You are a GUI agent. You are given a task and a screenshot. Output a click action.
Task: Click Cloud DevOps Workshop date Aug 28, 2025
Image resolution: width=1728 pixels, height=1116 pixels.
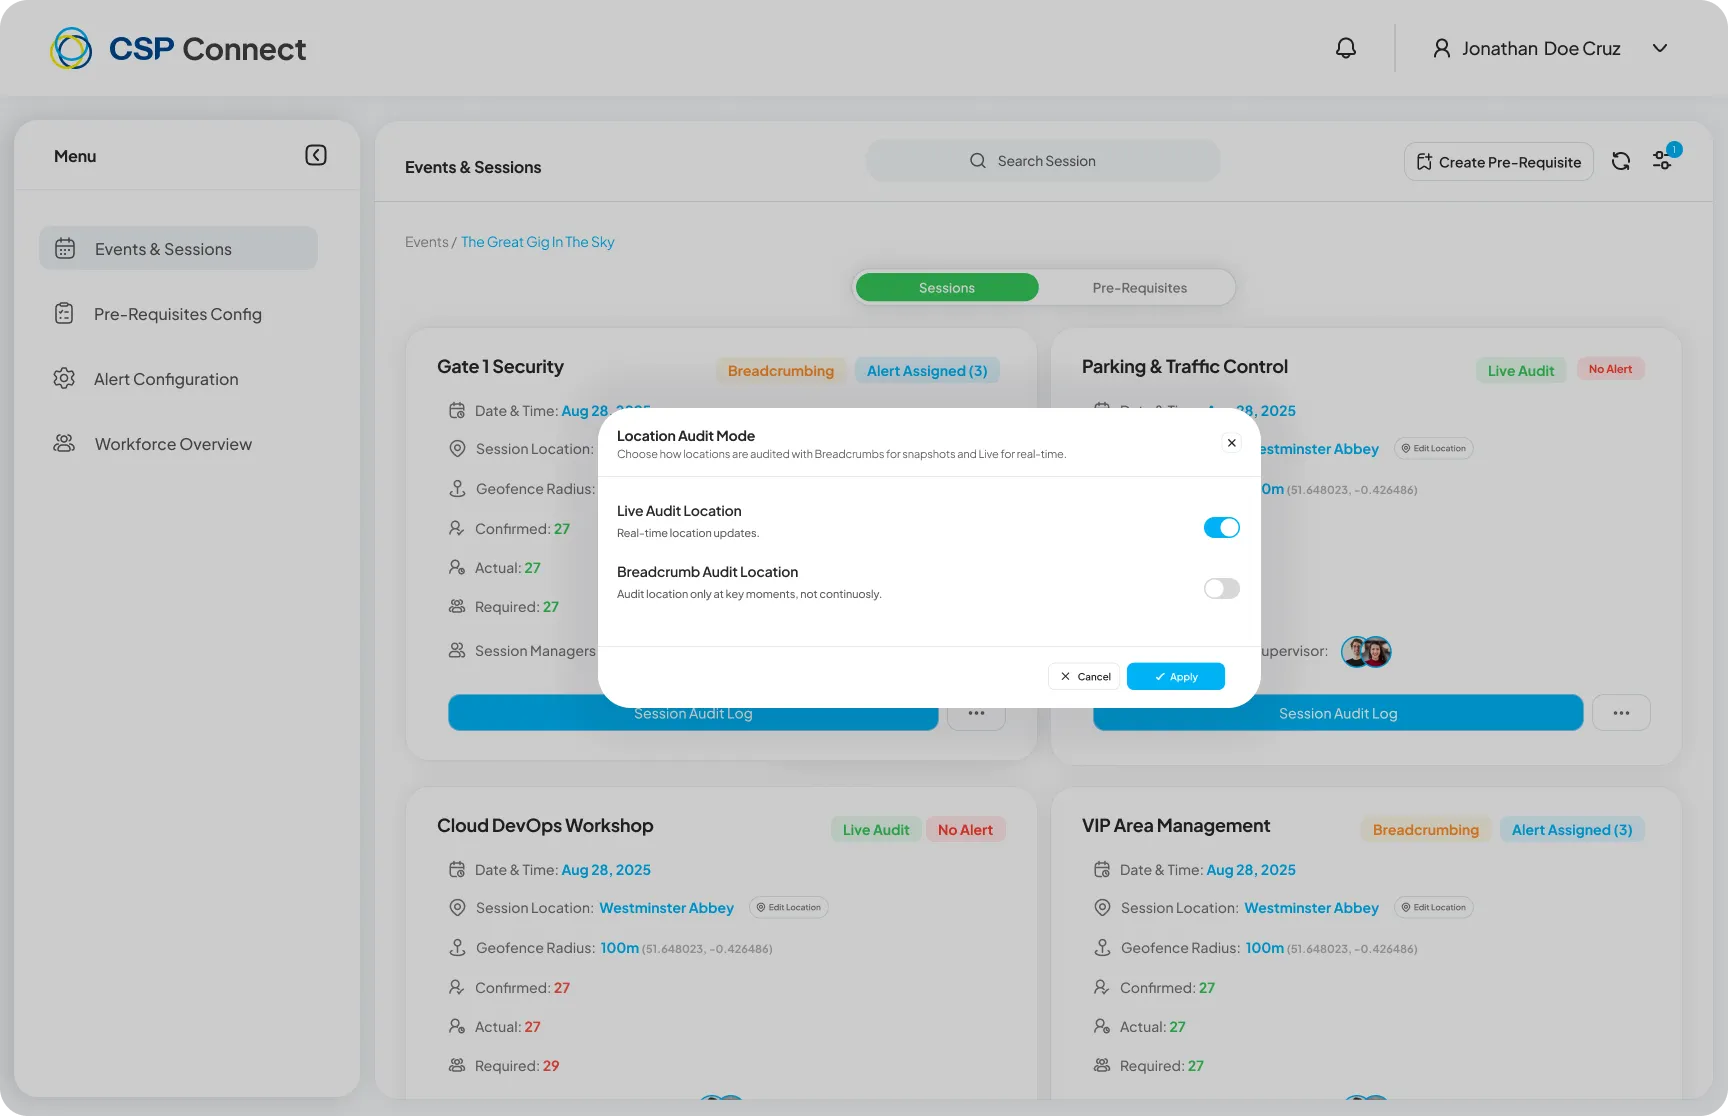coord(606,870)
